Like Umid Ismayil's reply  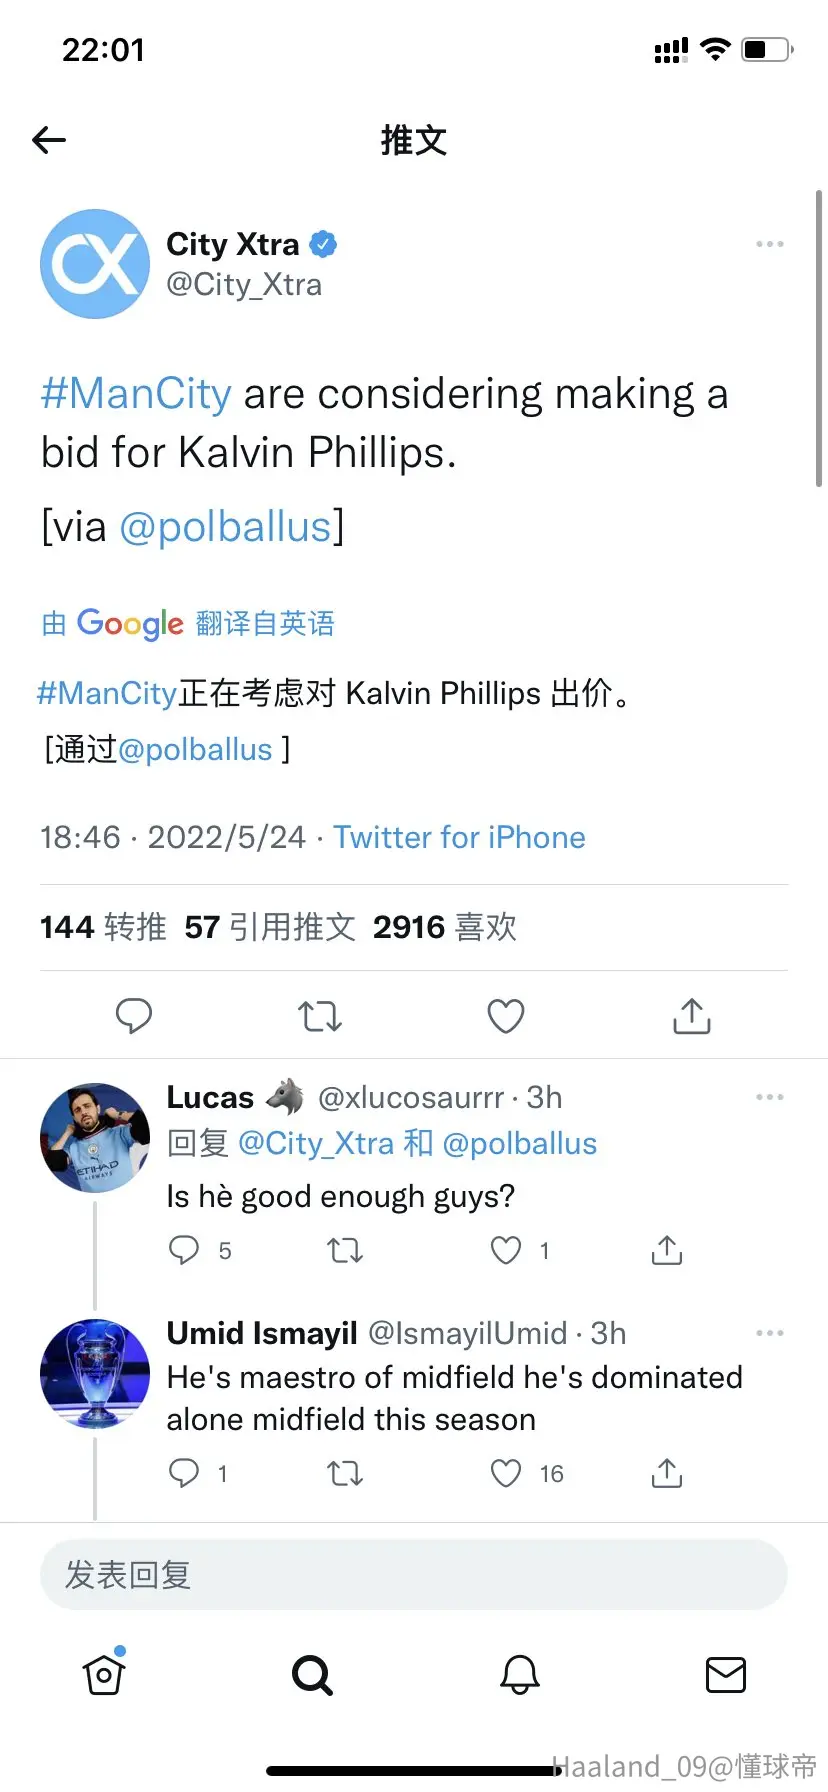point(506,1473)
